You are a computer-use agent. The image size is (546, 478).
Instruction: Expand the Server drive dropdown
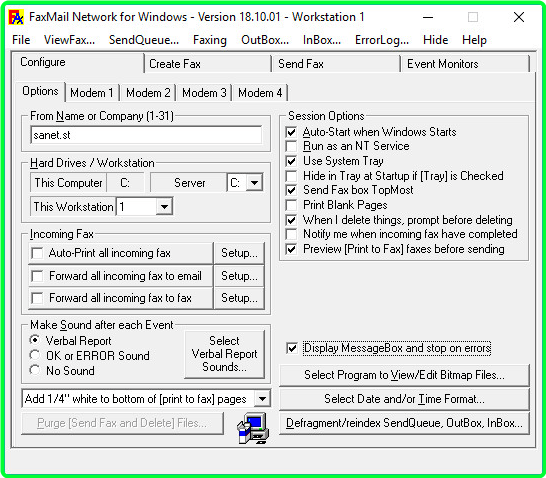[x=255, y=182]
